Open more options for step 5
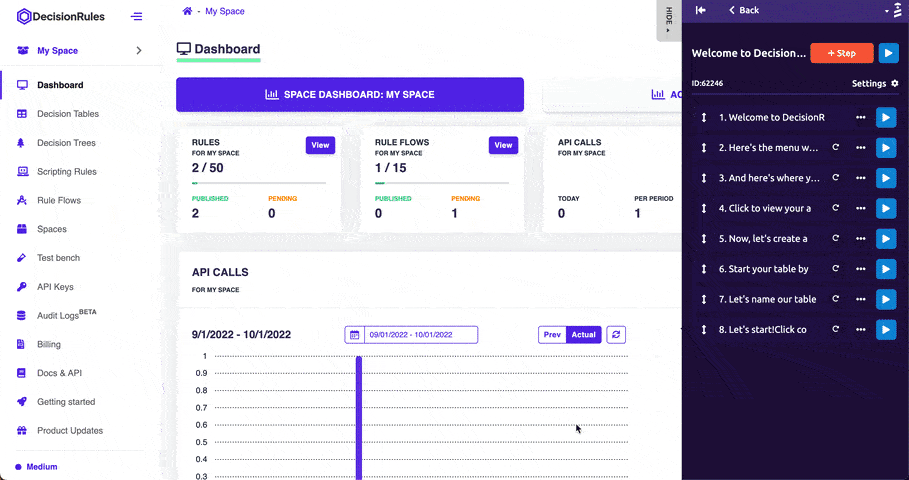The width and height of the screenshot is (909, 480). click(860, 239)
